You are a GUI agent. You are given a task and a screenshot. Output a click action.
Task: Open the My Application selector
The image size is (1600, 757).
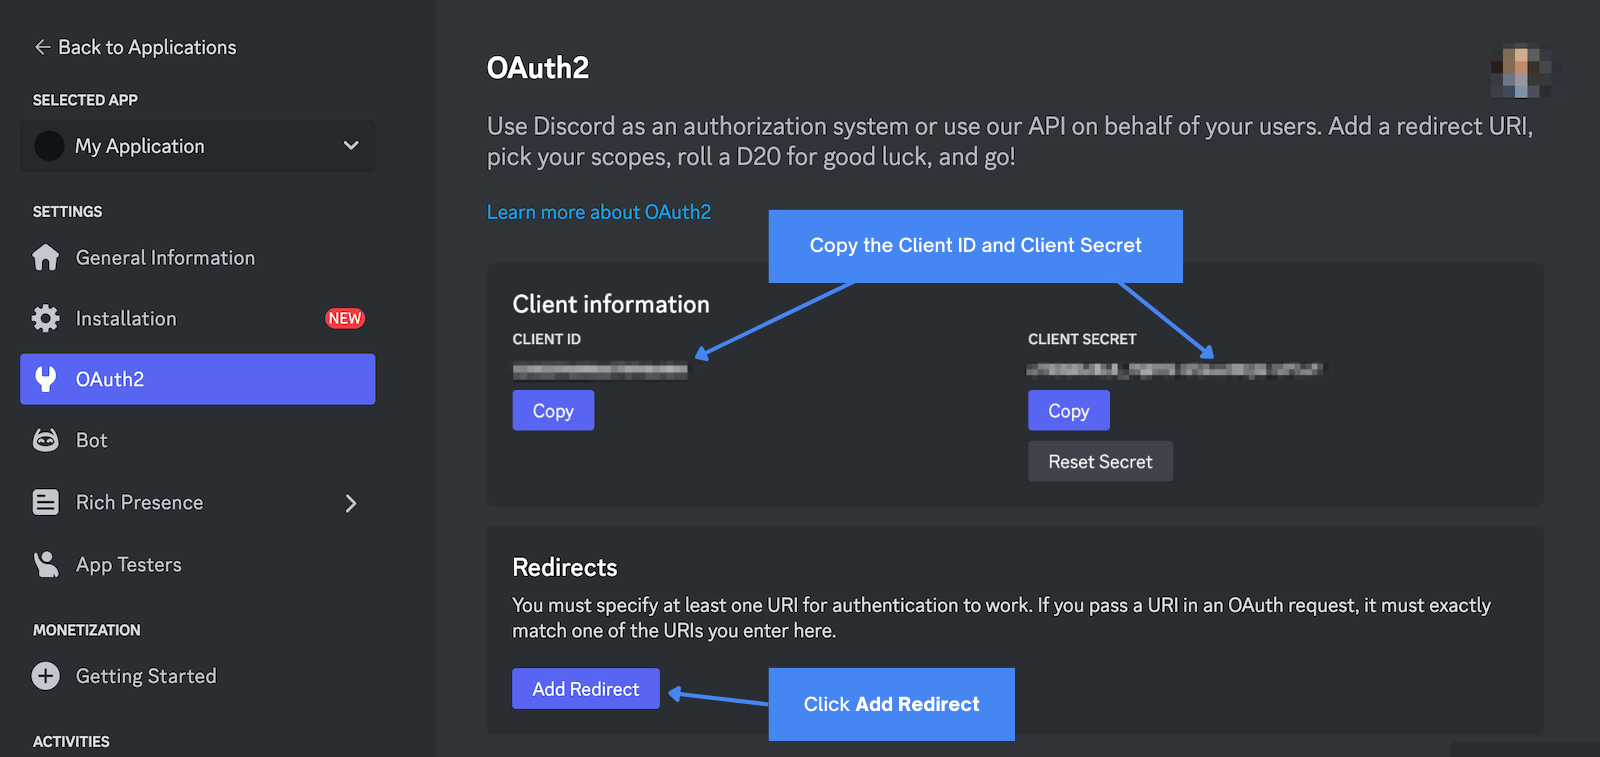coord(197,146)
